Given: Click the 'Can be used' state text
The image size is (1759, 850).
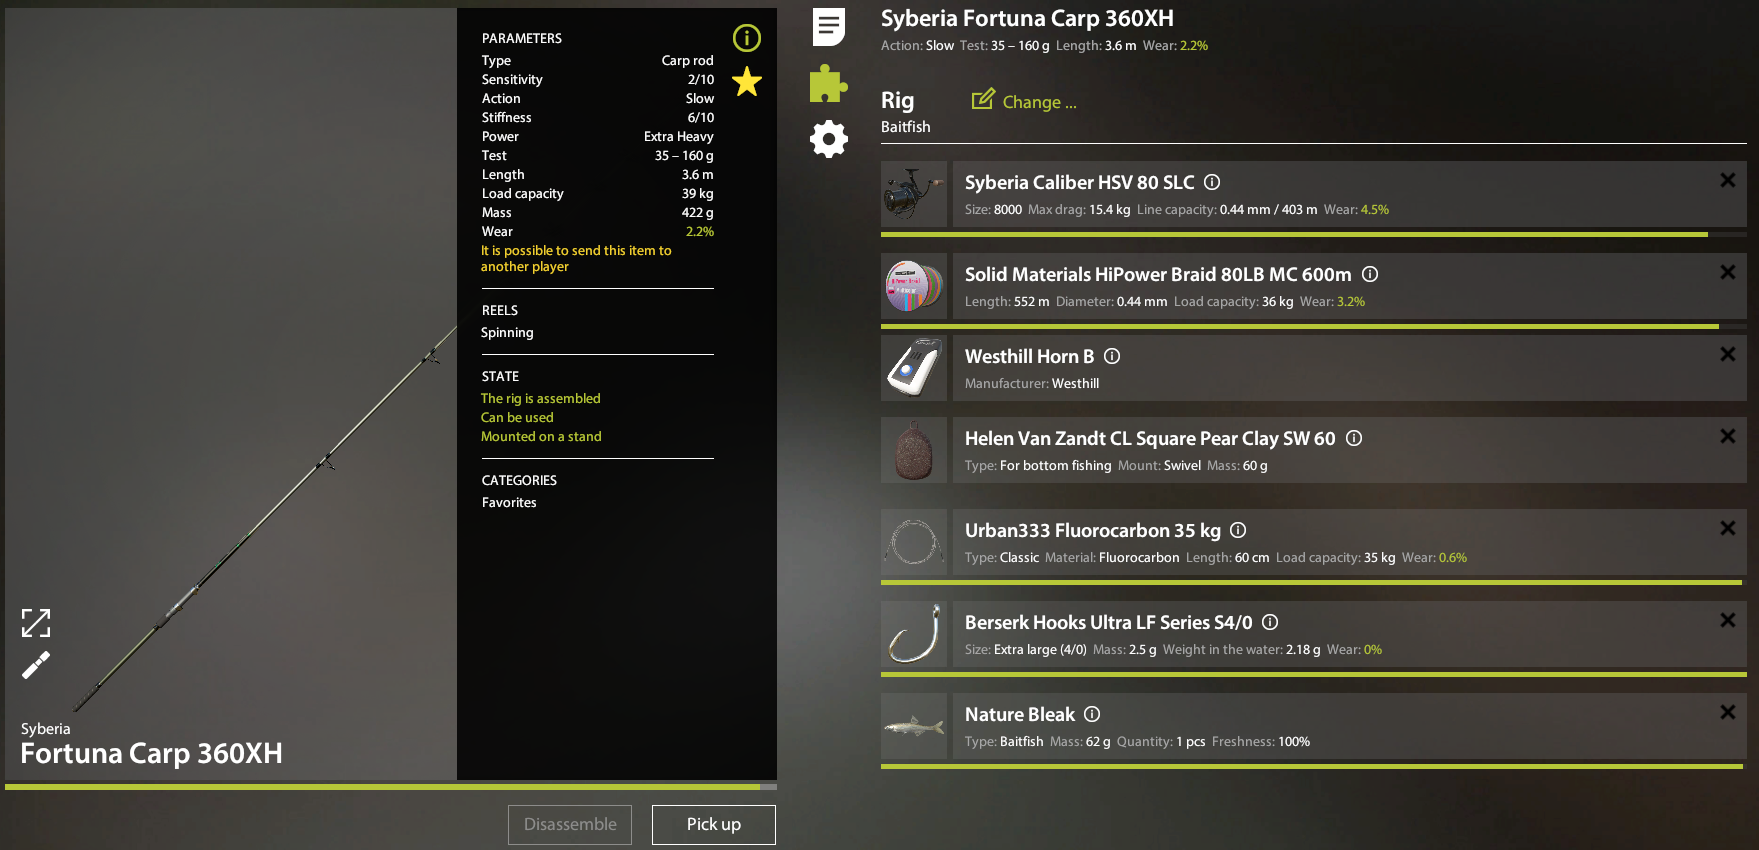Looking at the screenshot, I should [x=517, y=417].
